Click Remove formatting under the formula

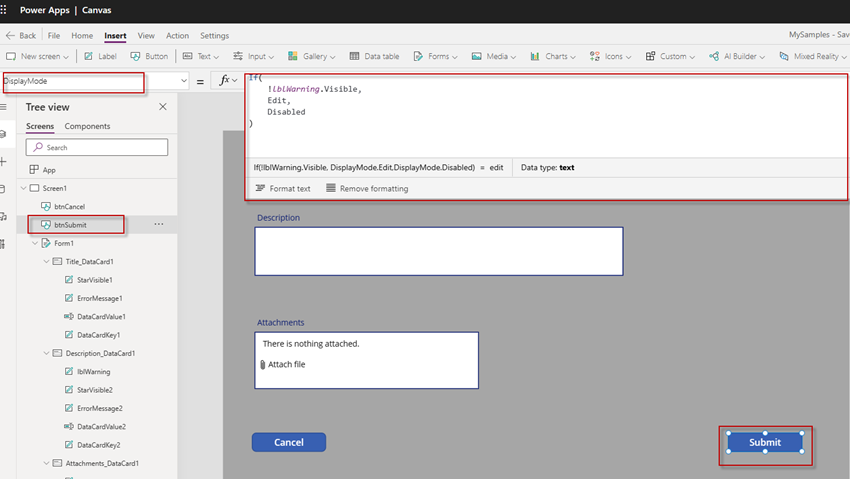click(367, 189)
